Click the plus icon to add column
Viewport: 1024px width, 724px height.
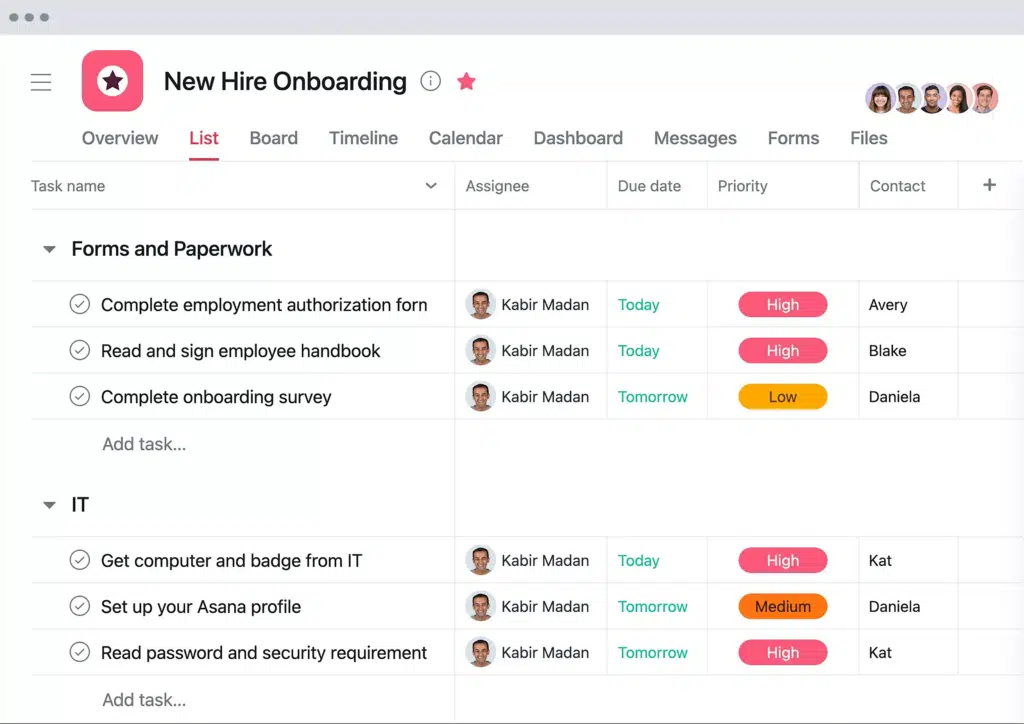(989, 185)
